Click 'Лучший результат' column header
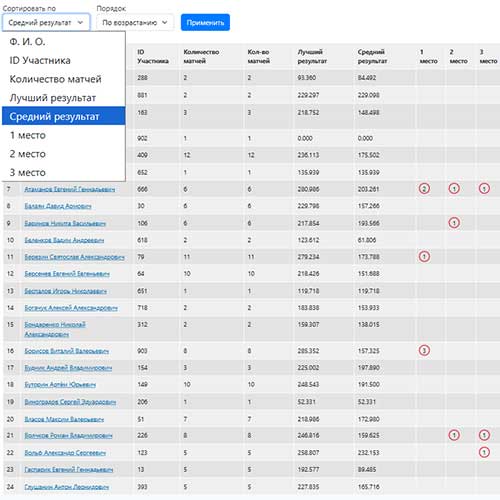The height and width of the screenshot is (500, 500). [x=312, y=56]
